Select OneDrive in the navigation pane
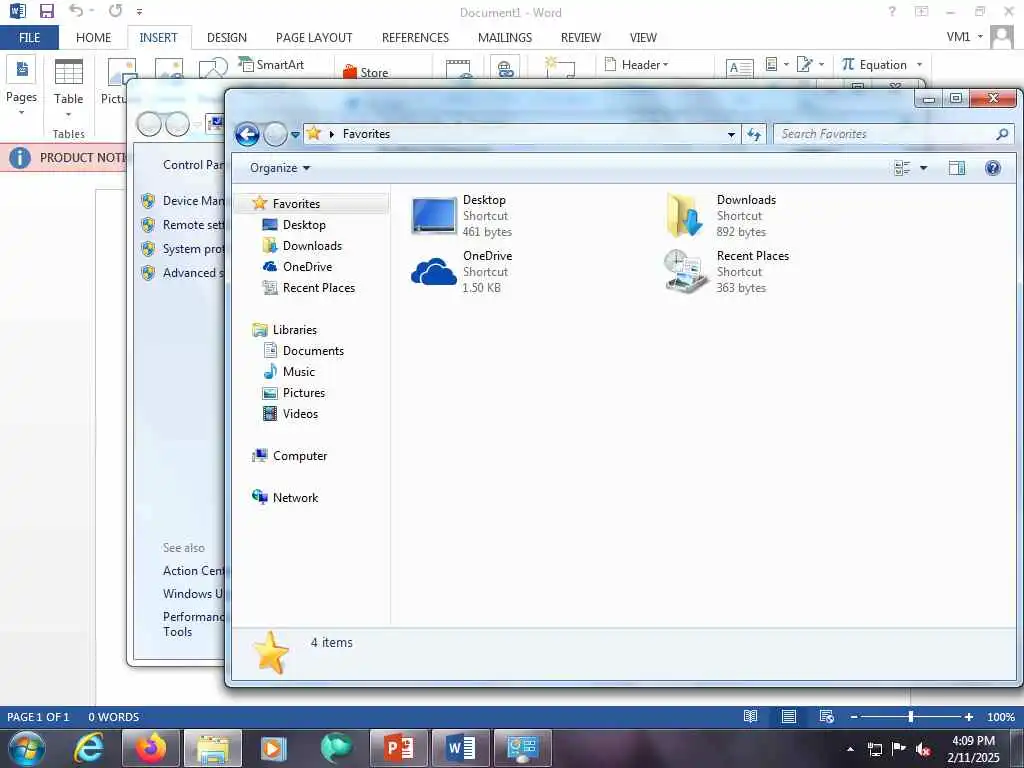 pos(307,266)
